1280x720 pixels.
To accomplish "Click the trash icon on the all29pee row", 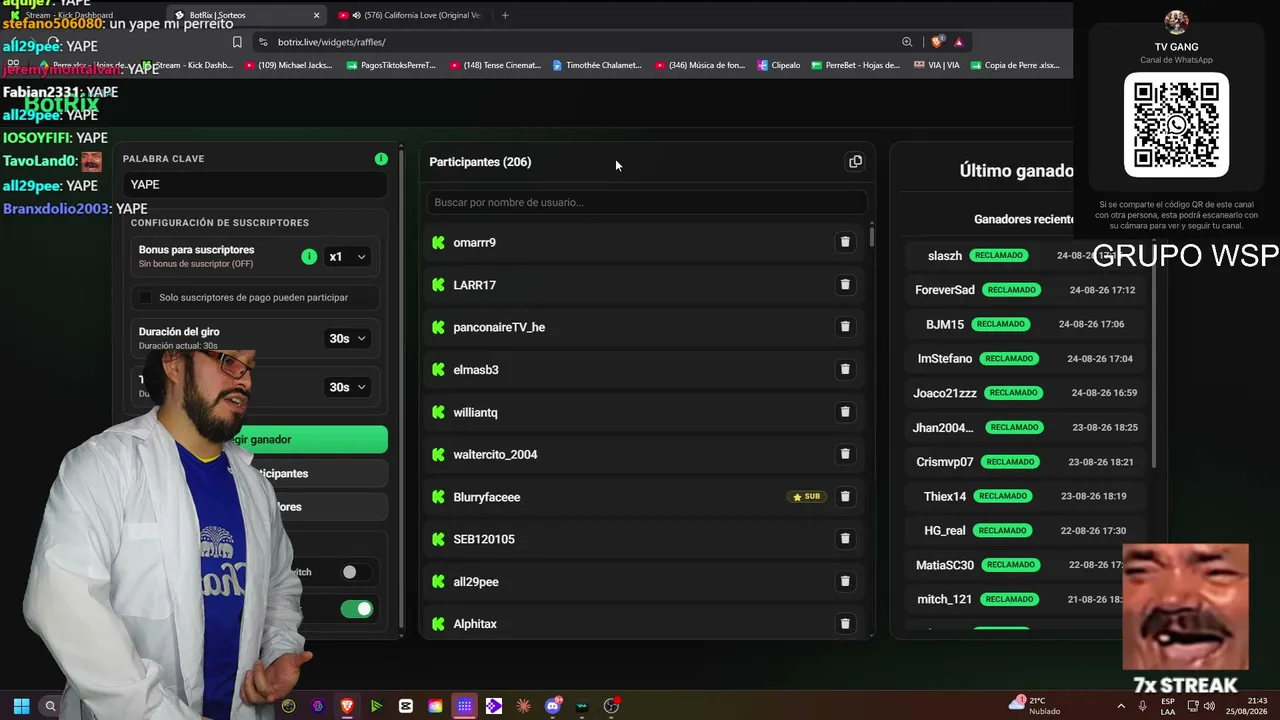I will [x=845, y=581].
